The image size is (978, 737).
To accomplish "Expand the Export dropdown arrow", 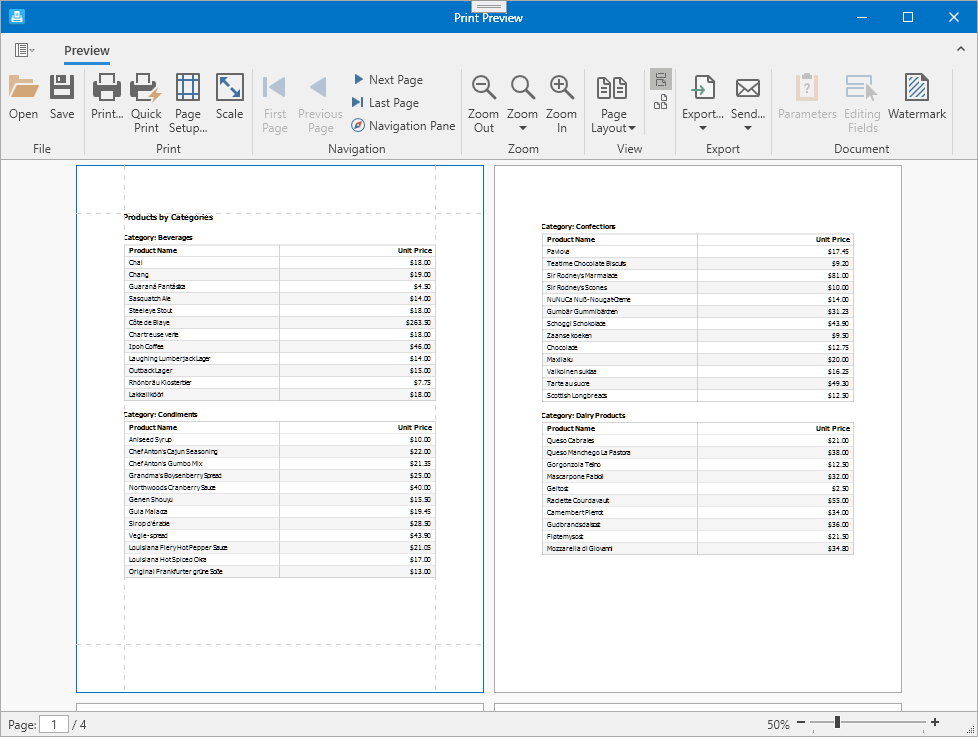I will (703, 128).
